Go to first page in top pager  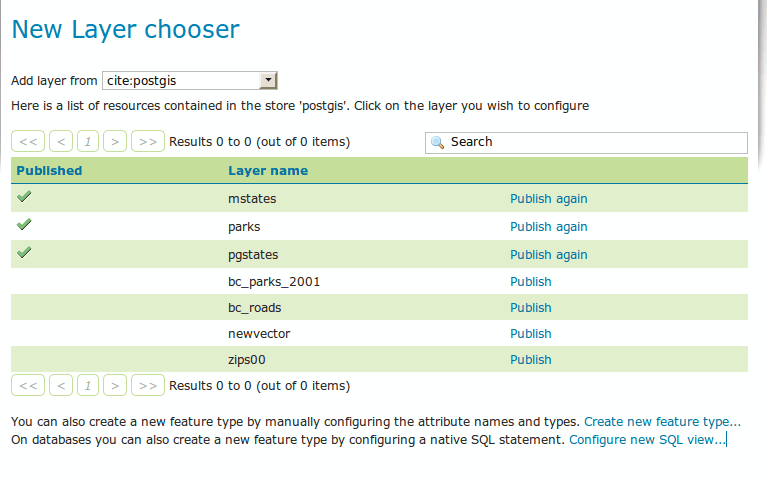point(30,142)
